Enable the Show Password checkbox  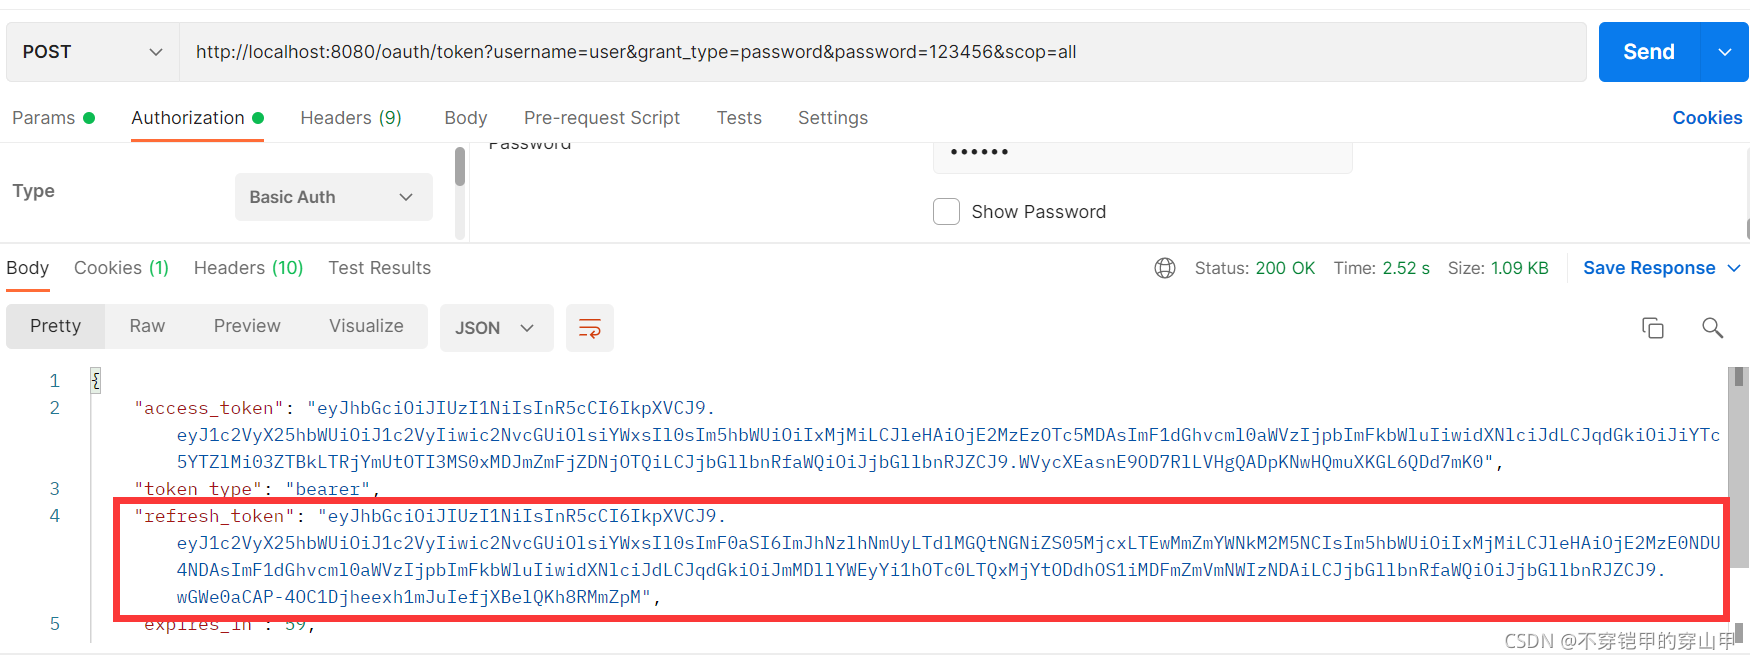946,211
